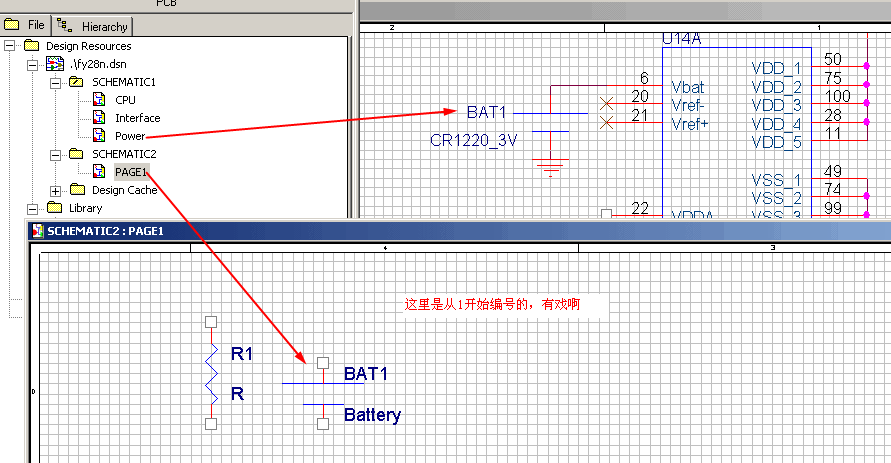Click the fy28n.dsn design file icon

(55, 64)
